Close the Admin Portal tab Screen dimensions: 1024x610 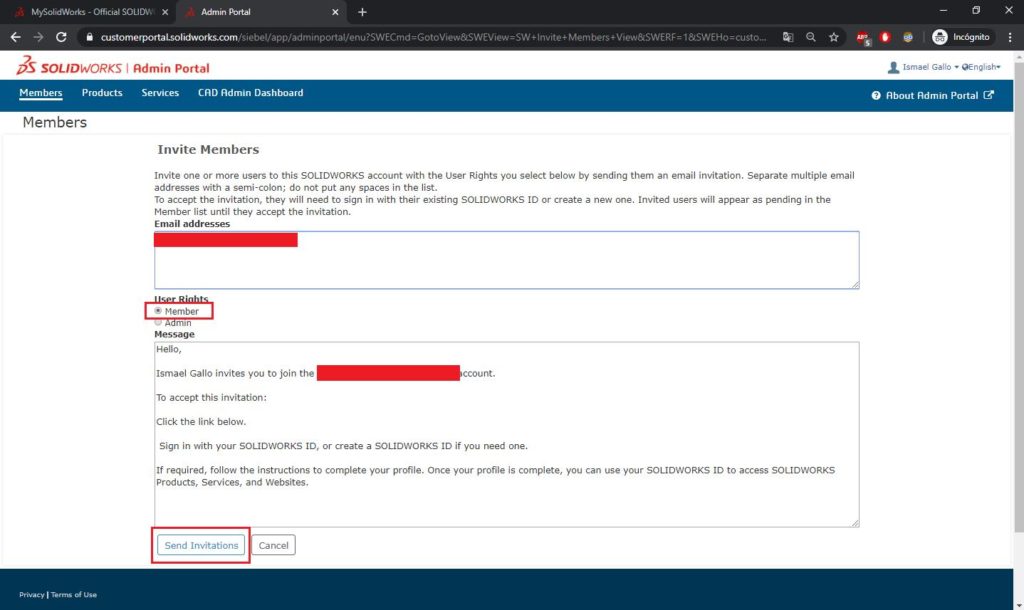point(335,12)
